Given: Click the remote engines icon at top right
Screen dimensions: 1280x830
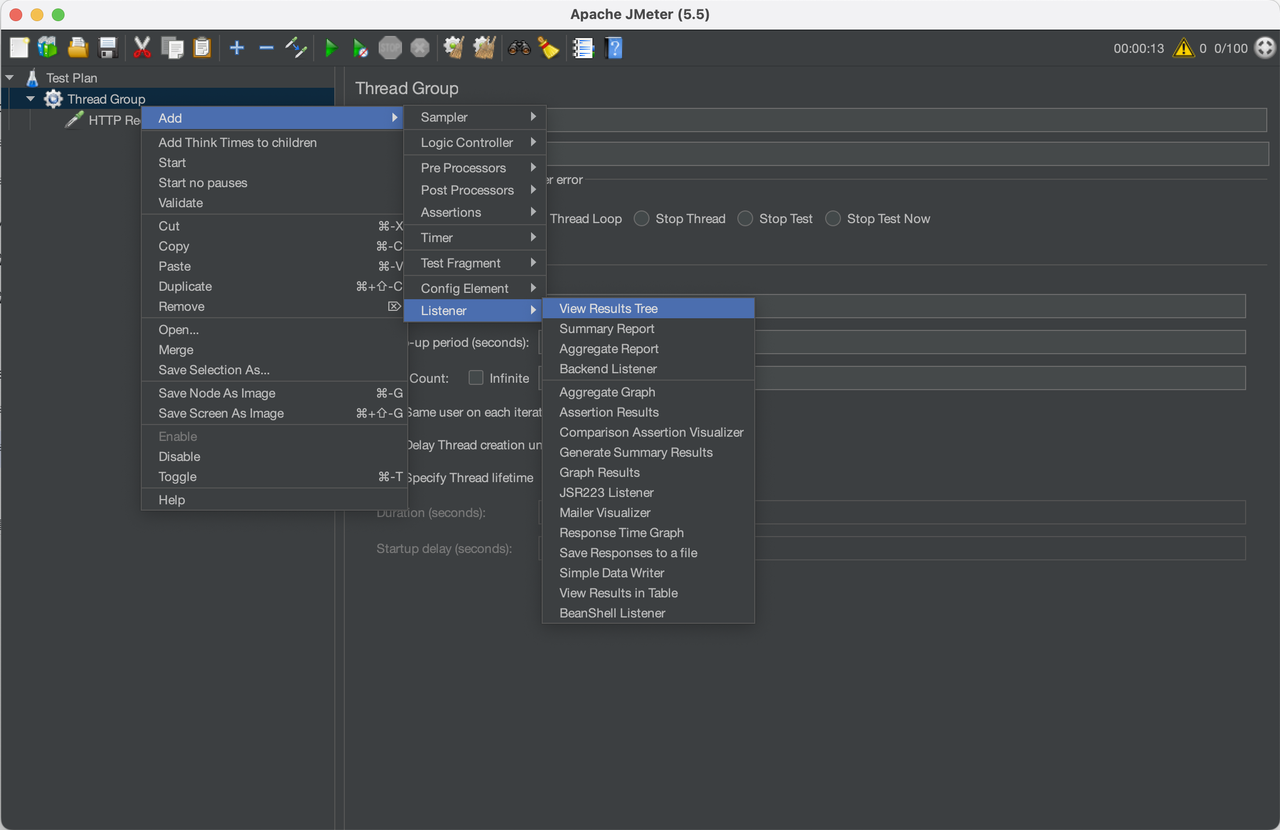Looking at the screenshot, I should point(1265,47).
